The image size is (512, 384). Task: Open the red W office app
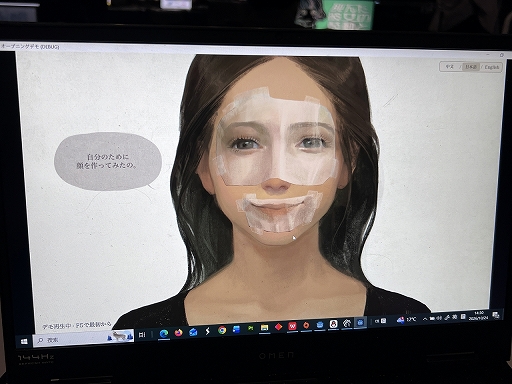coord(292,326)
